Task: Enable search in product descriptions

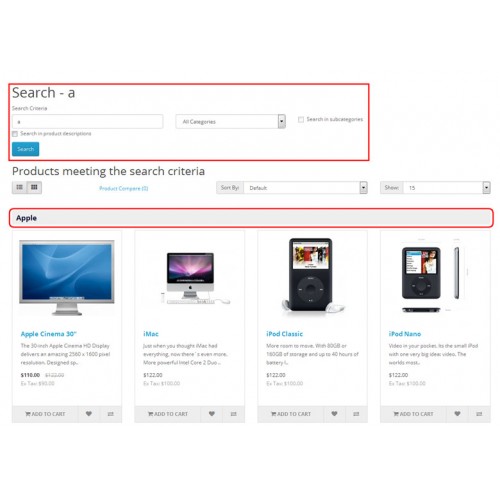Action: click(x=15, y=134)
